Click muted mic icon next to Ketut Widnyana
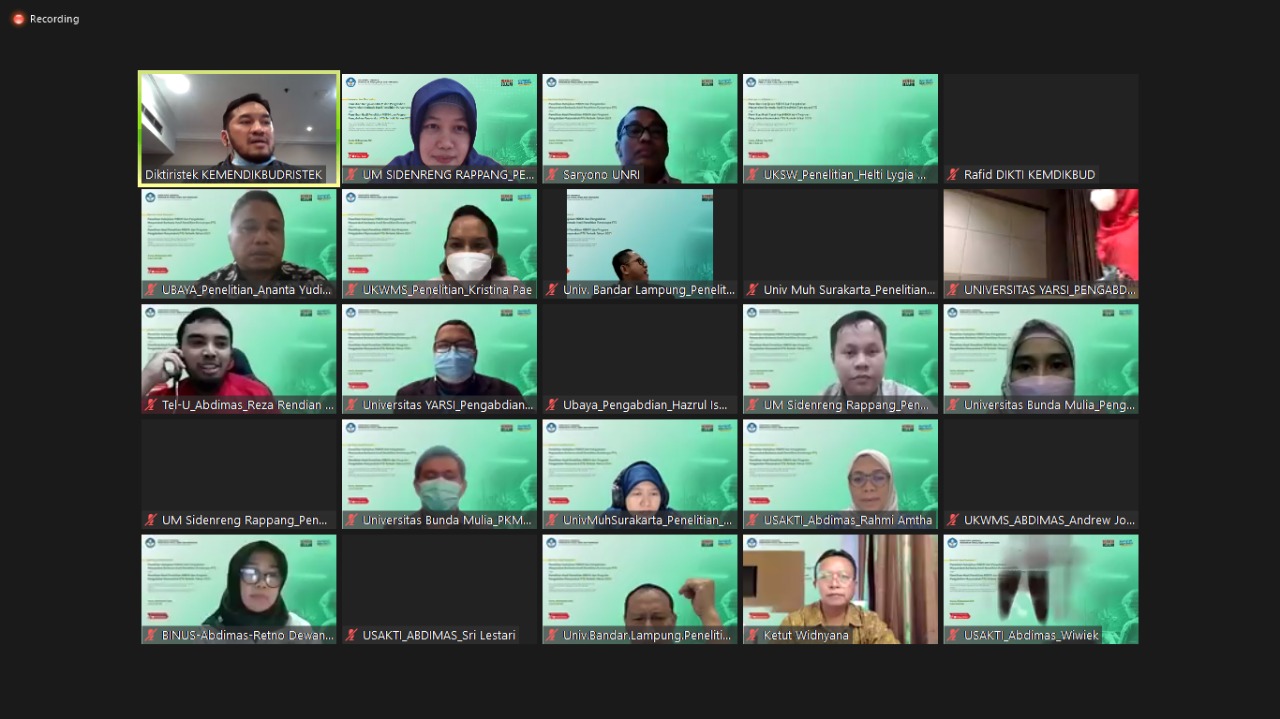This screenshot has height=719, width=1280. coord(752,636)
